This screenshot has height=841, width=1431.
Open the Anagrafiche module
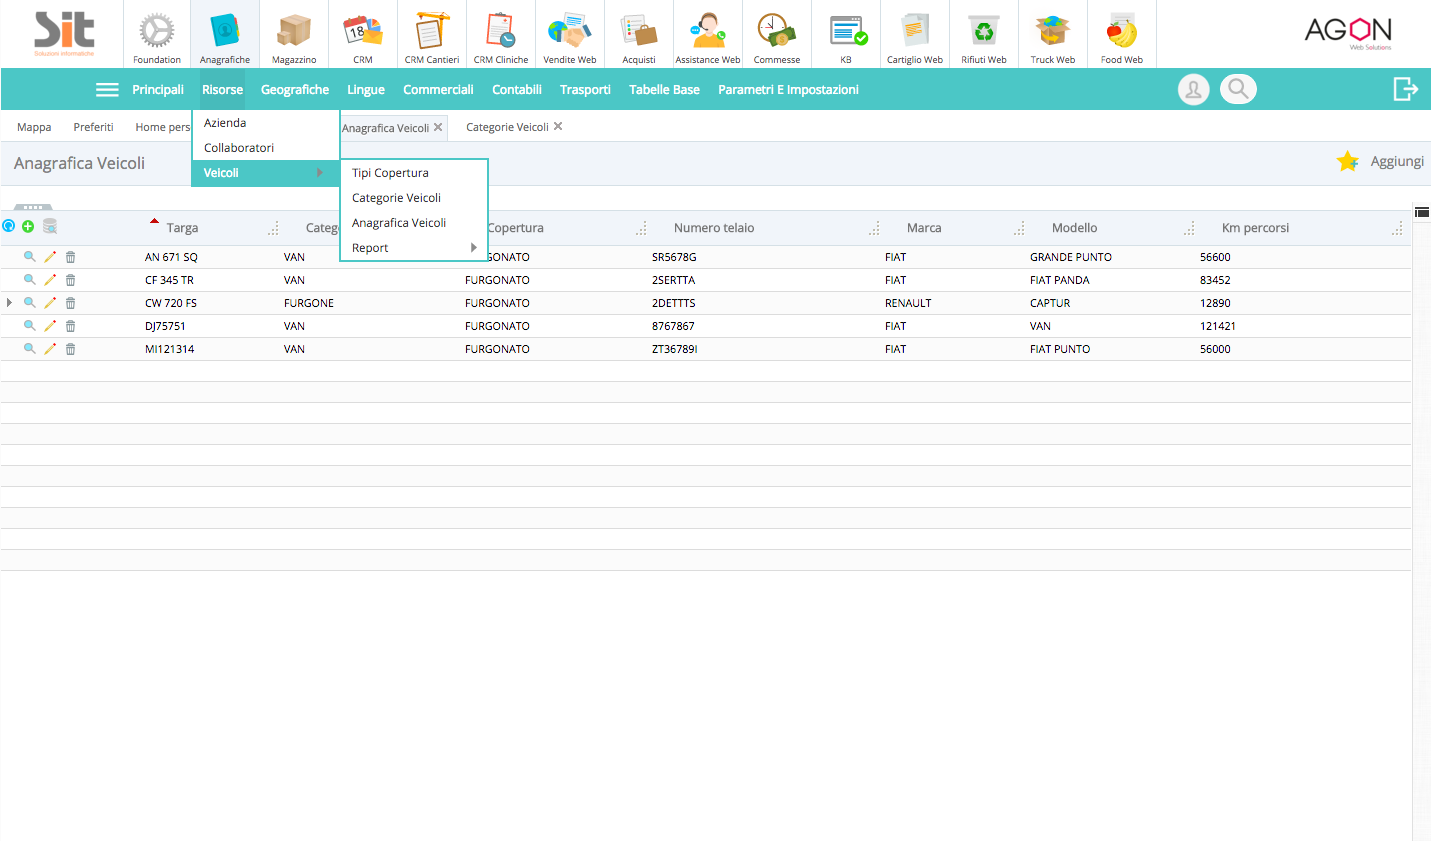click(x=225, y=35)
